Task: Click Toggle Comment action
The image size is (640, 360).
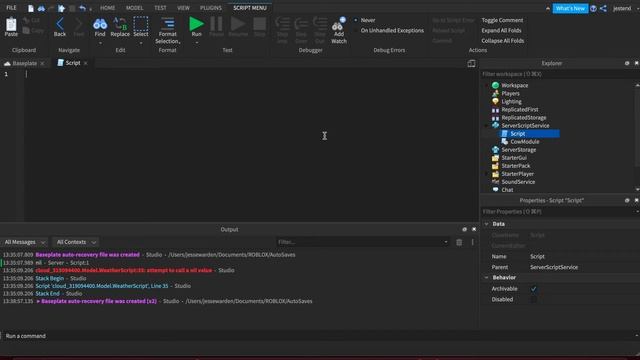Action: 502,20
